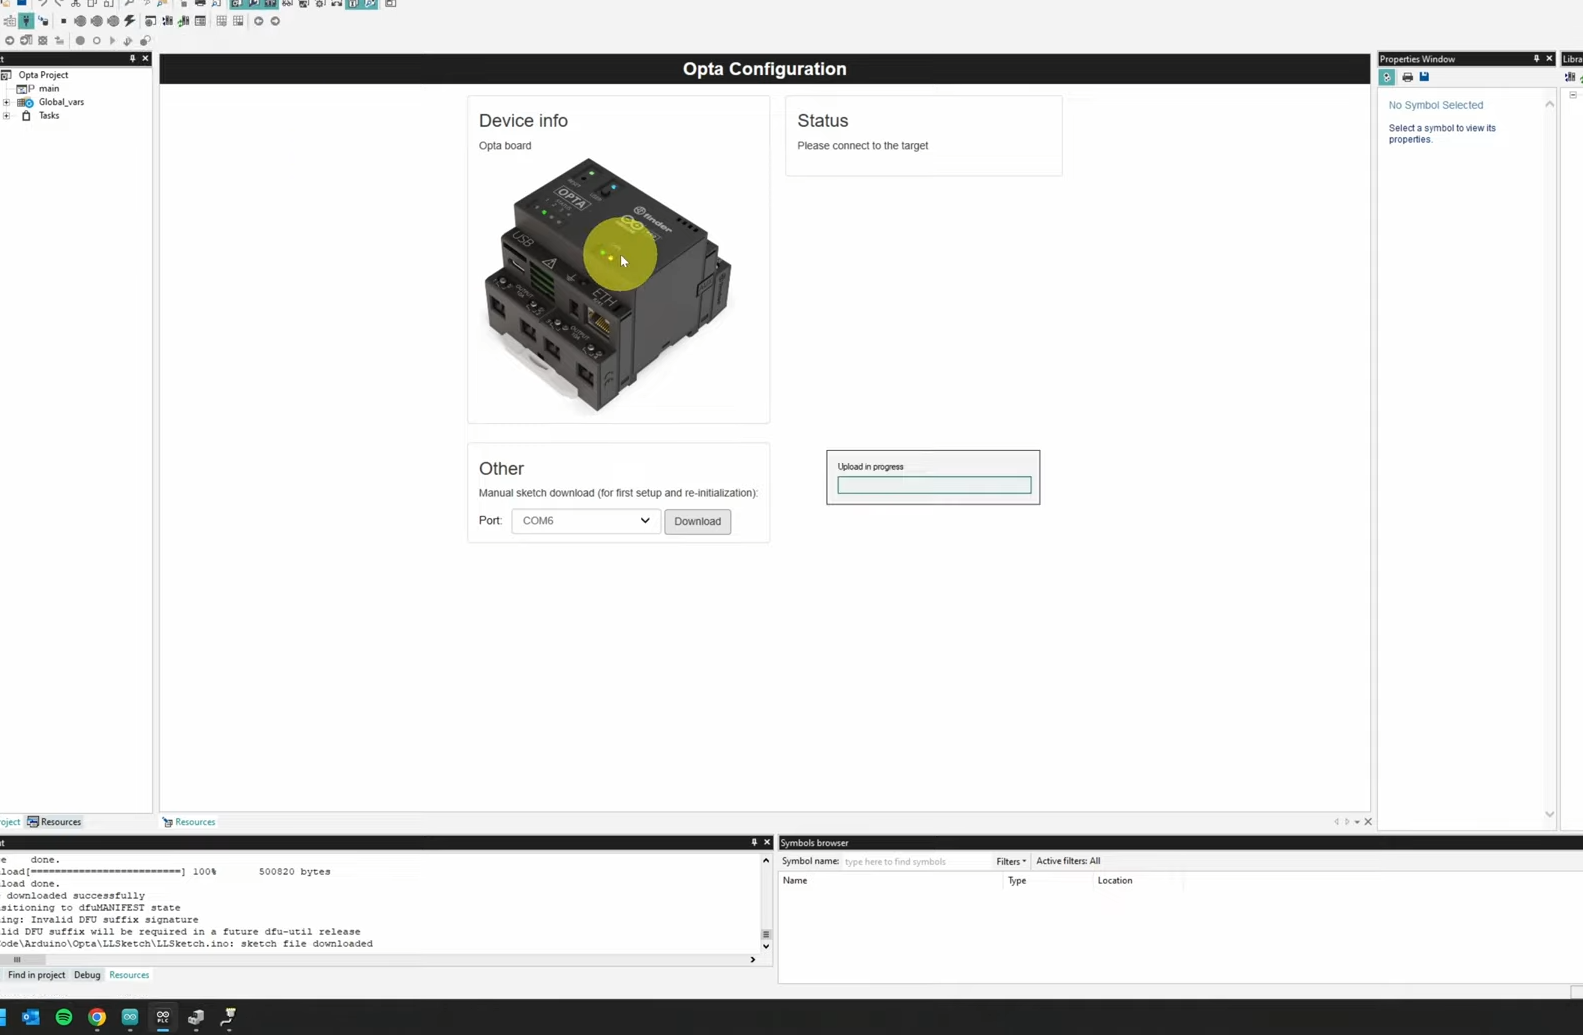Expand the Tasks tree node

click(x=7, y=116)
